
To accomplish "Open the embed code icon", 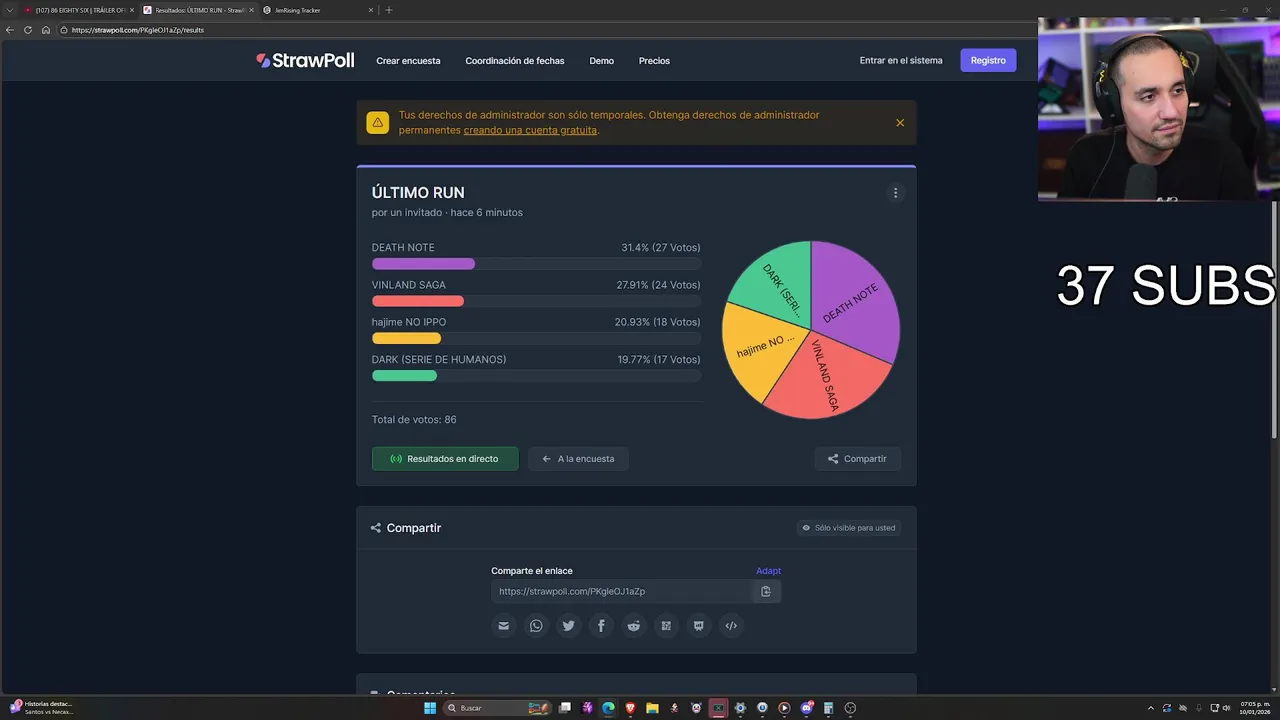I will point(731,626).
